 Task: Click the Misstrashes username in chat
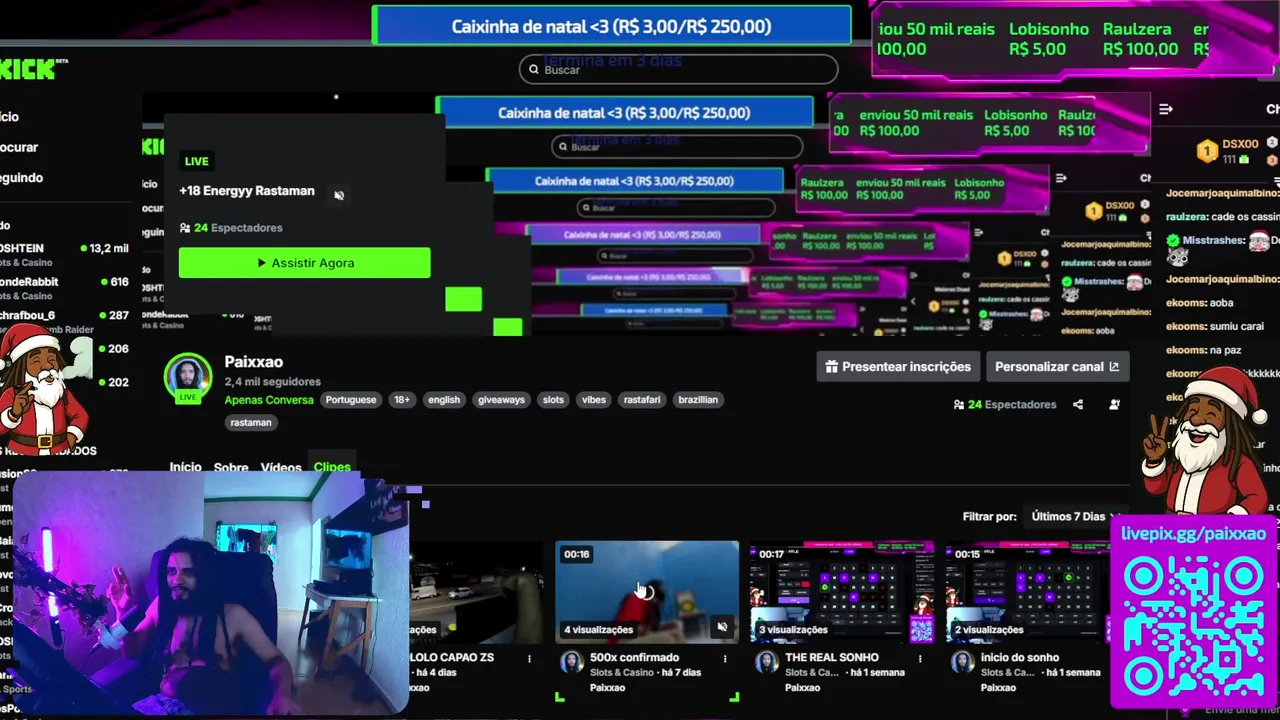point(1213,241)
